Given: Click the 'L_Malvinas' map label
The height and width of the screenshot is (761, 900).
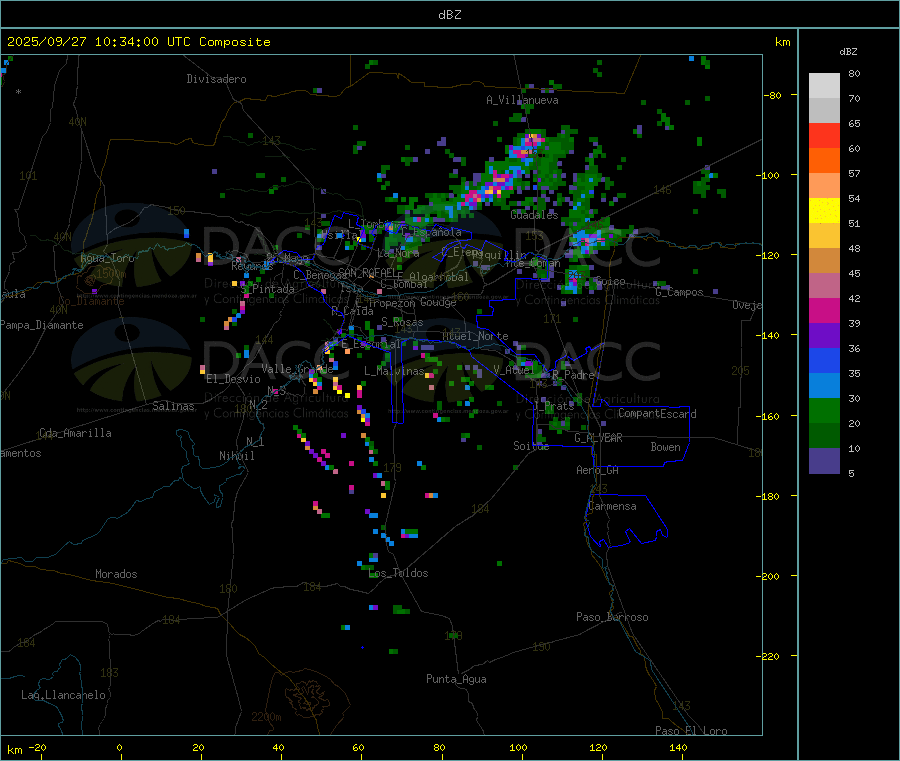Looking at the screenshot, I should 394,371.
